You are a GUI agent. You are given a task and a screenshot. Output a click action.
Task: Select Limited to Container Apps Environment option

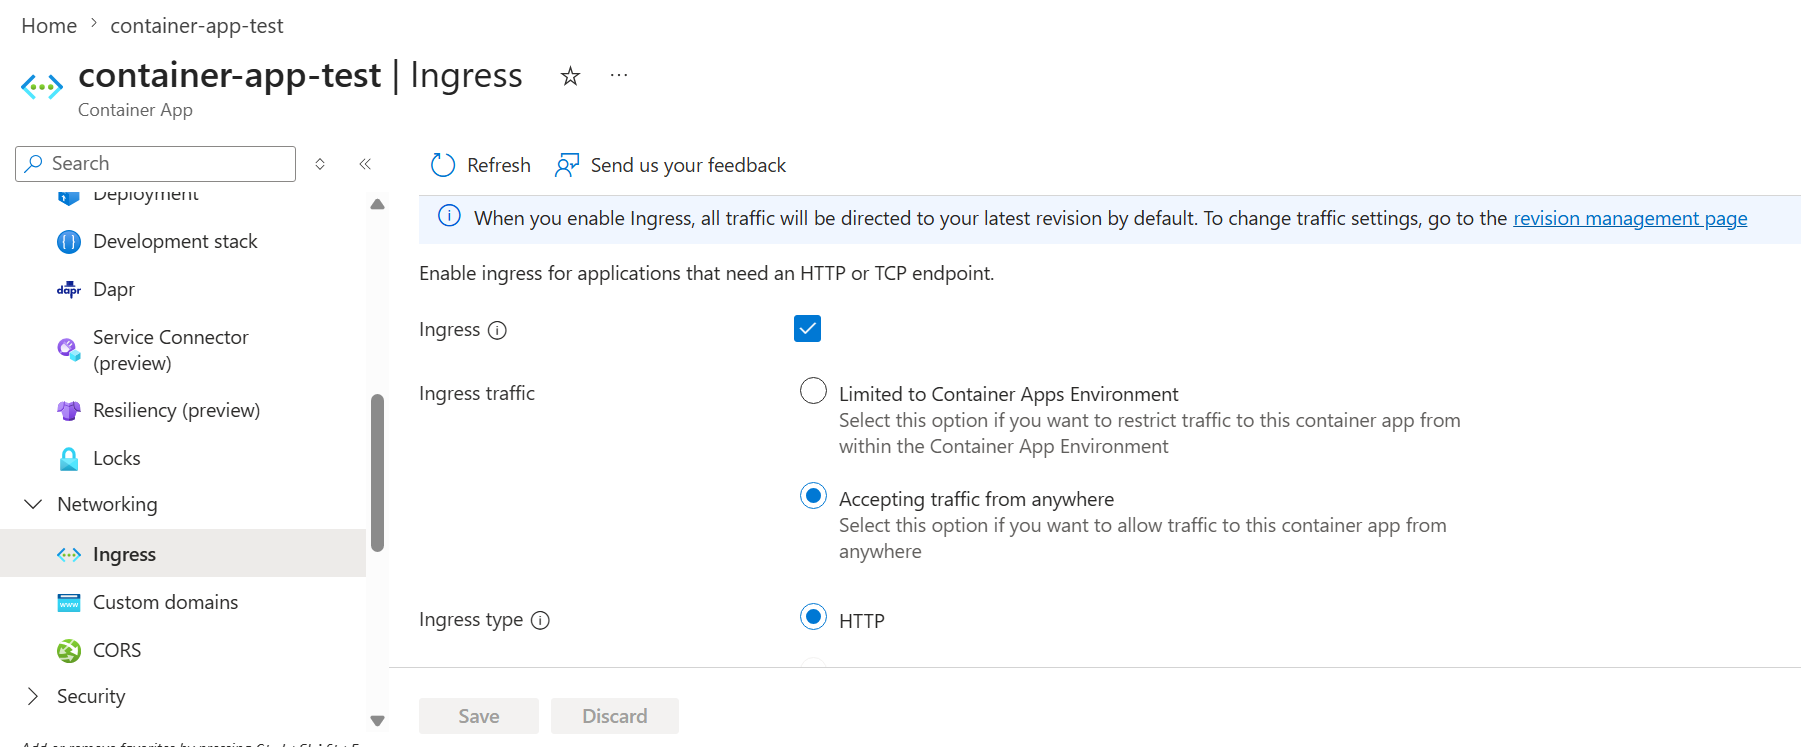(813, 390)
